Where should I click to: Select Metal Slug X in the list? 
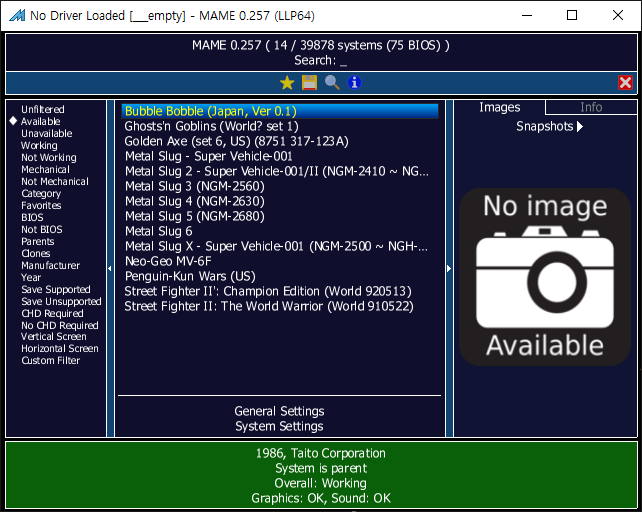[280, 246]
